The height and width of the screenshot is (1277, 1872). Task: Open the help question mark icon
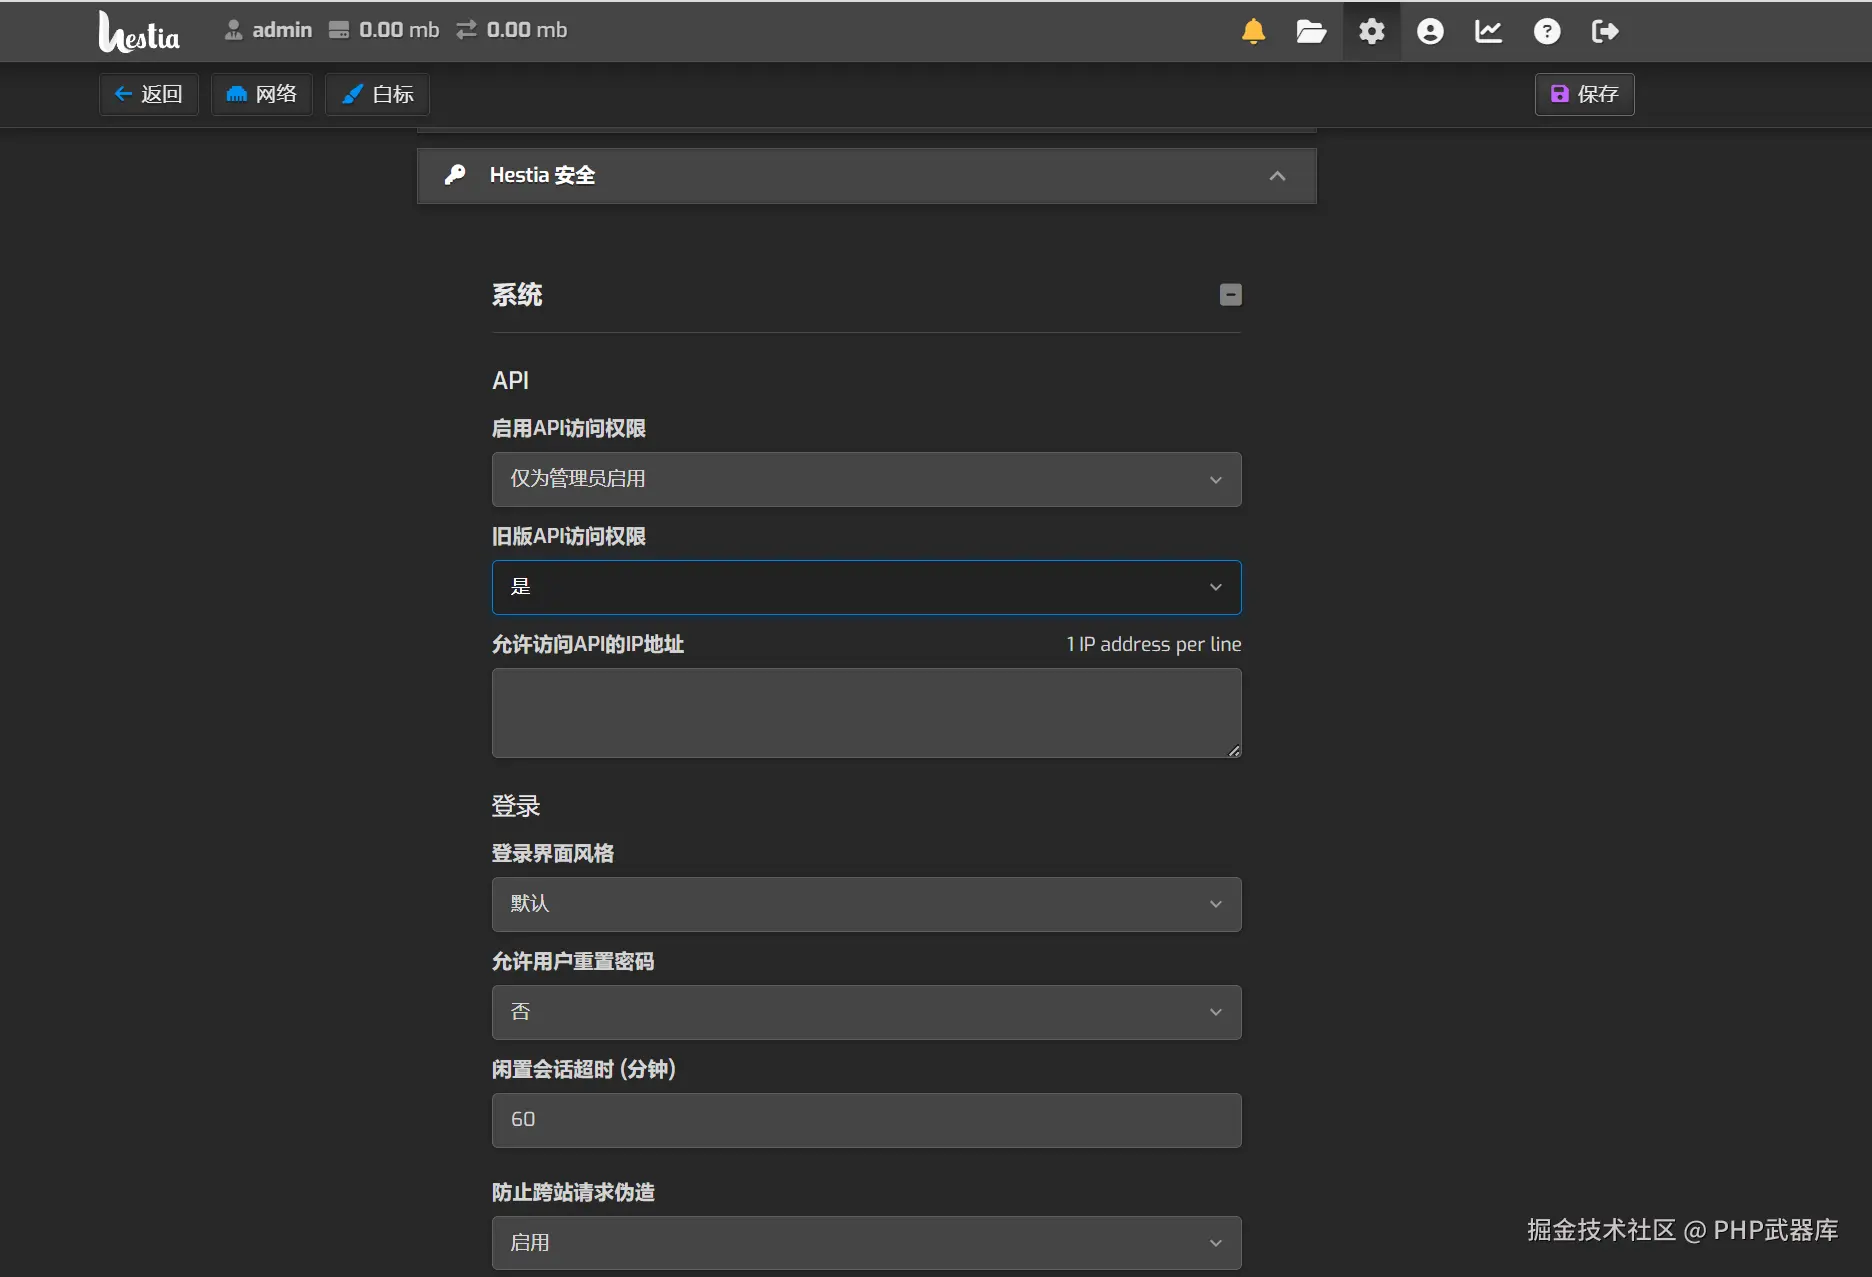[x=1546, y=31]
